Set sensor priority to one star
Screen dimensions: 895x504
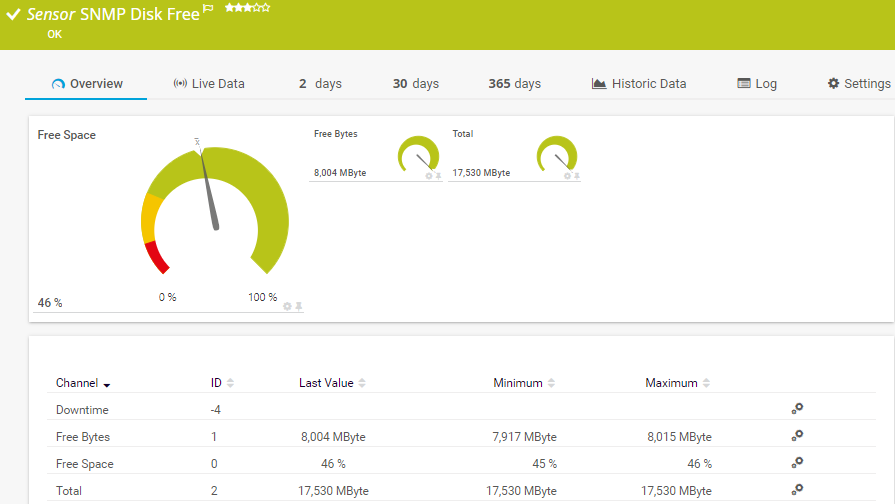[x=229, y=7]
